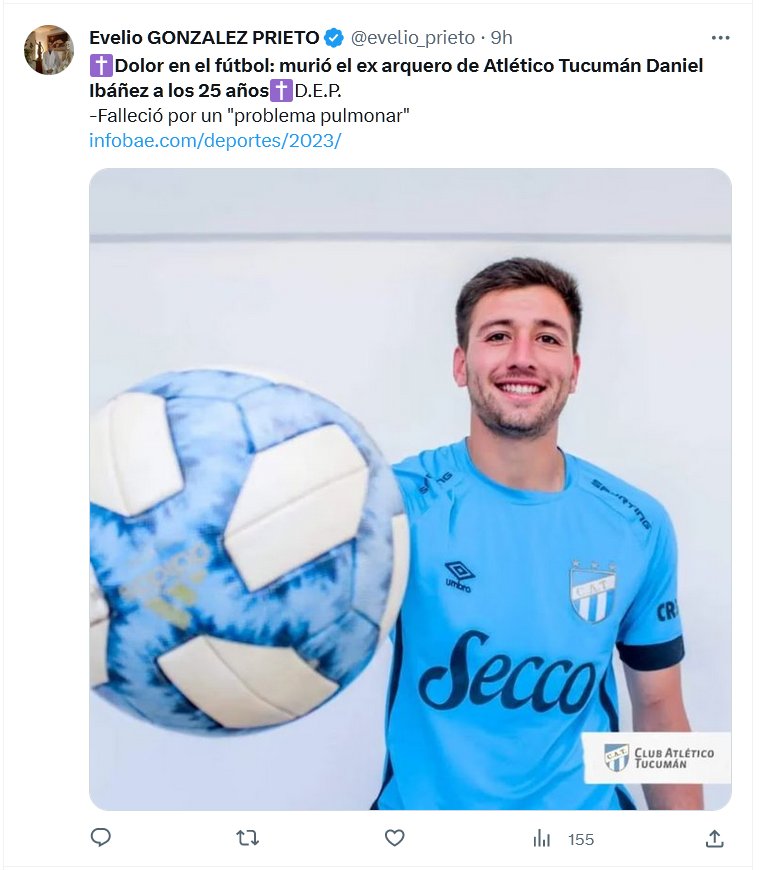Click the reply speech bubble icon

100,837
